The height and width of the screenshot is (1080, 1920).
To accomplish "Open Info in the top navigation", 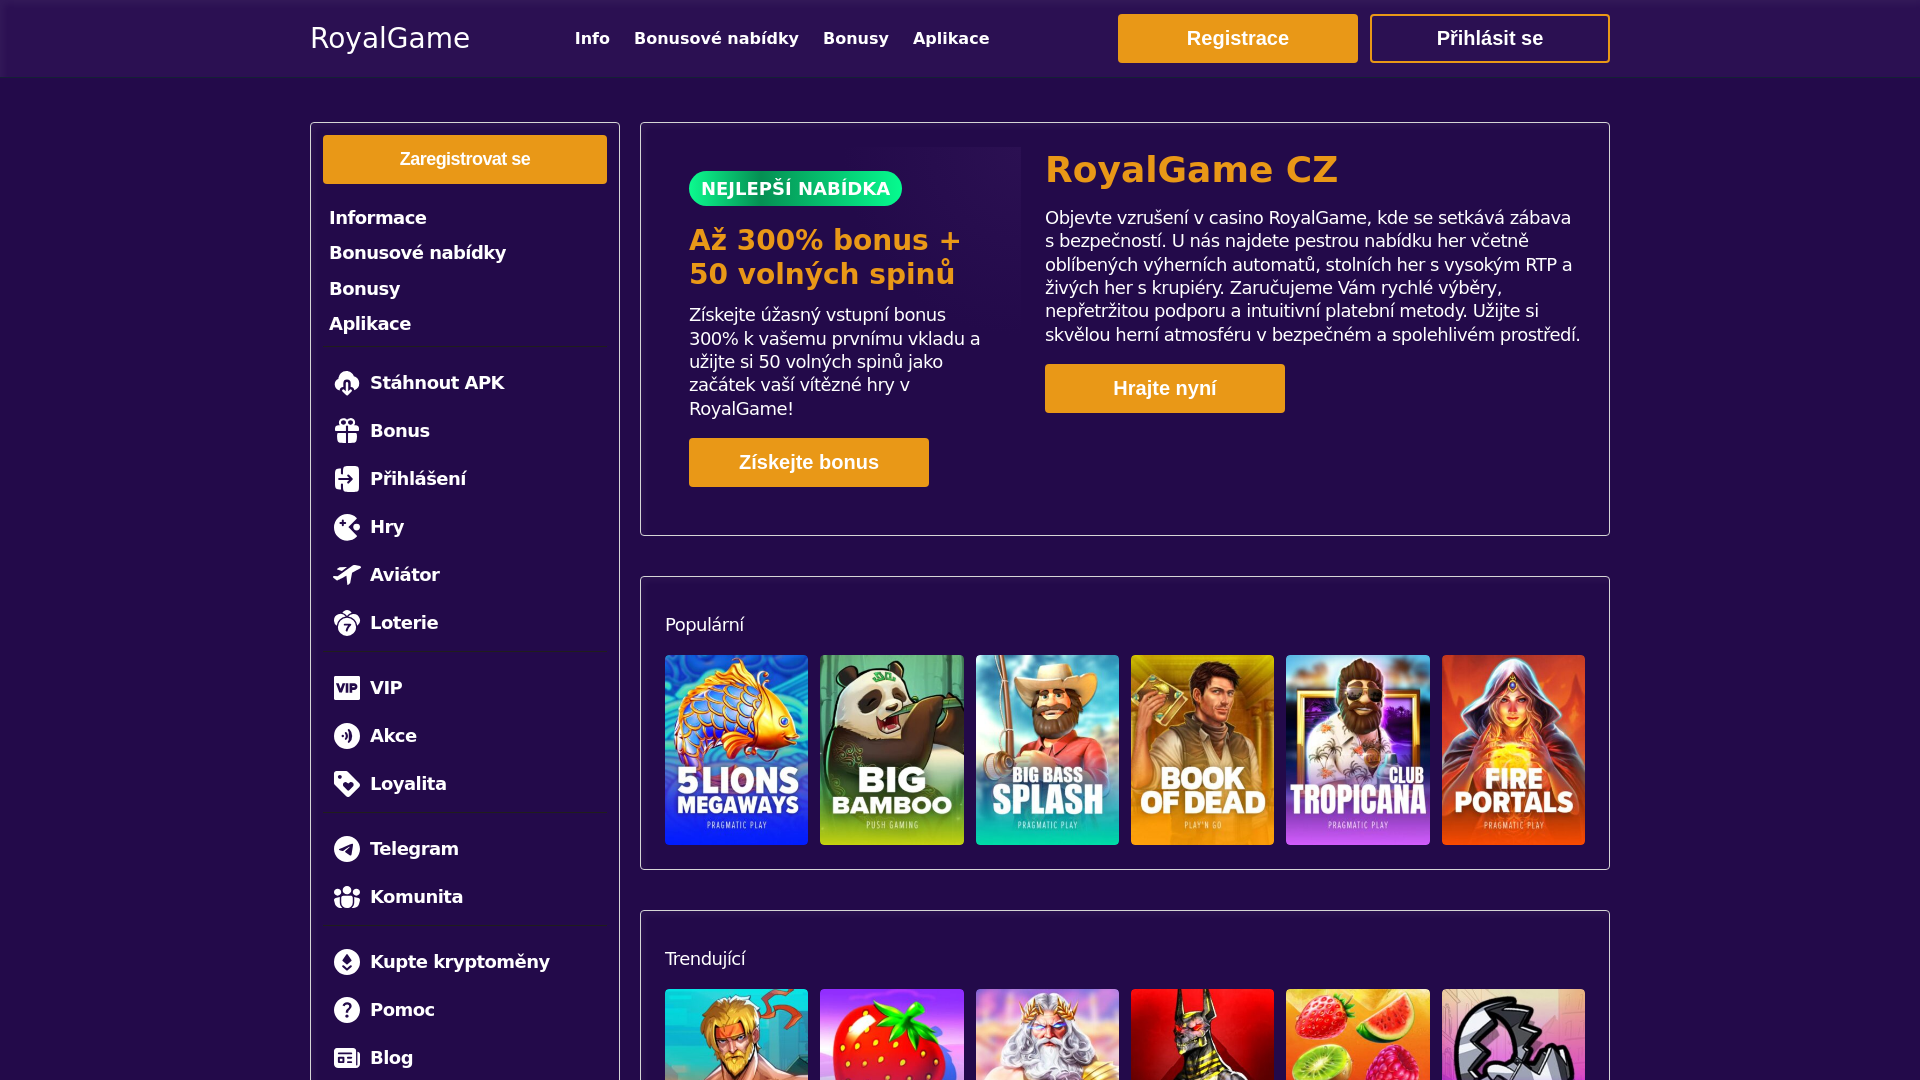I will pos(592,38).
